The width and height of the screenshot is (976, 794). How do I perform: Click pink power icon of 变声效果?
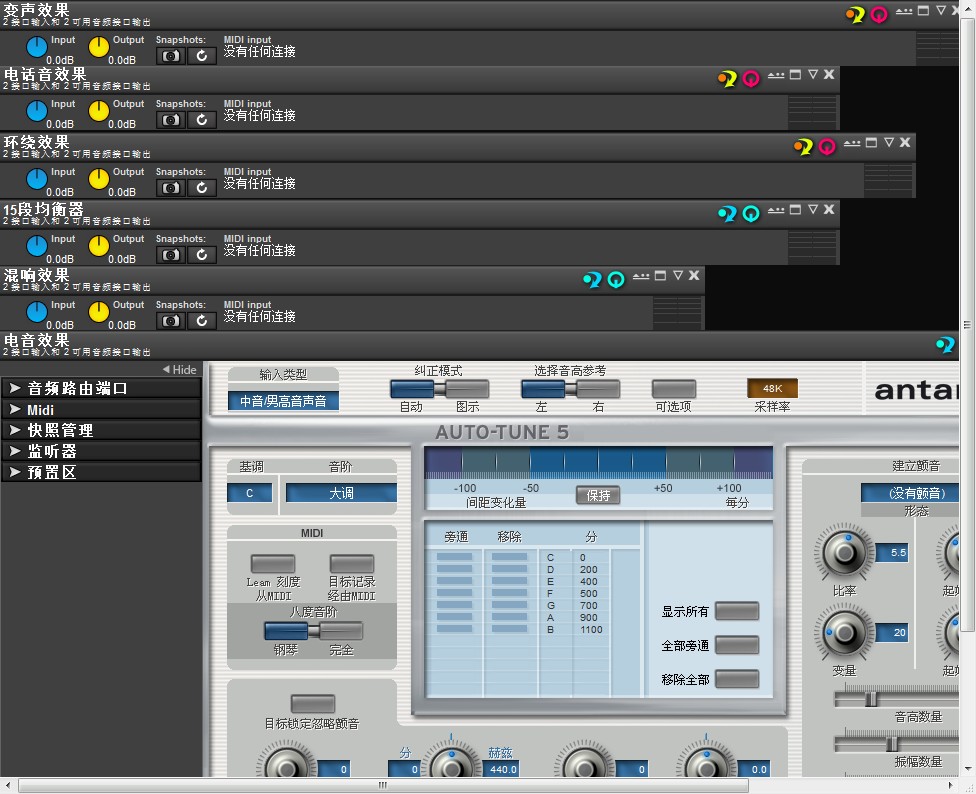[879, 14]
